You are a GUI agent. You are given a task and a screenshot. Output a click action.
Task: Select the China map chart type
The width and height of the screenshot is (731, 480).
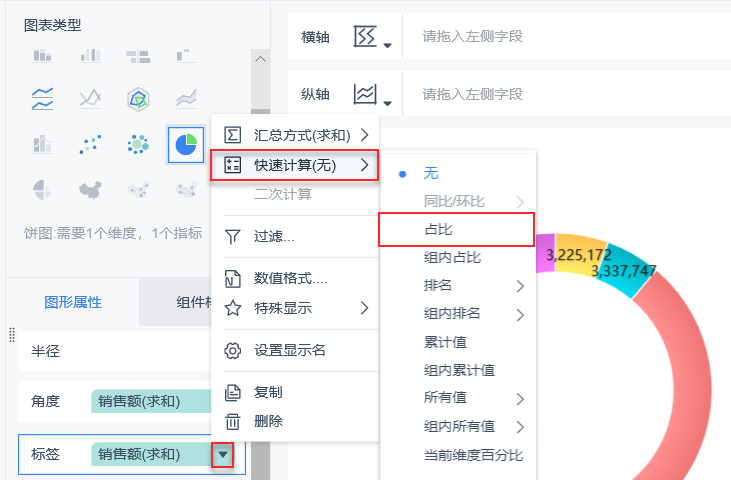point(90,190)
